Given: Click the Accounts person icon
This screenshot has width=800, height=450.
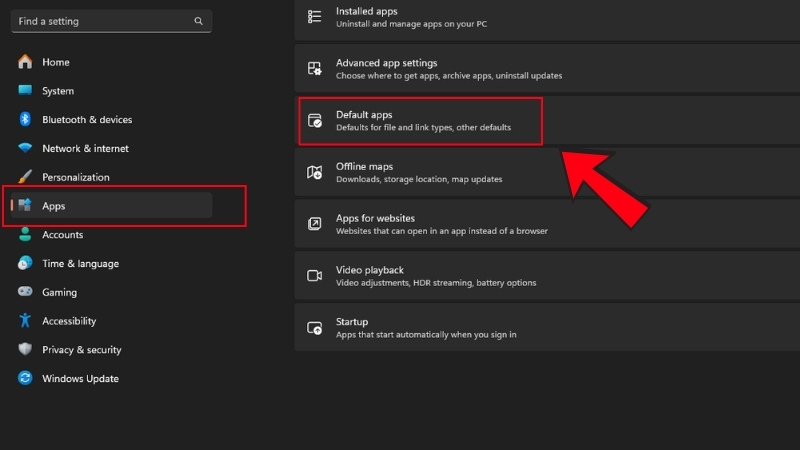Looking at the screenshot, I should 25,234.
